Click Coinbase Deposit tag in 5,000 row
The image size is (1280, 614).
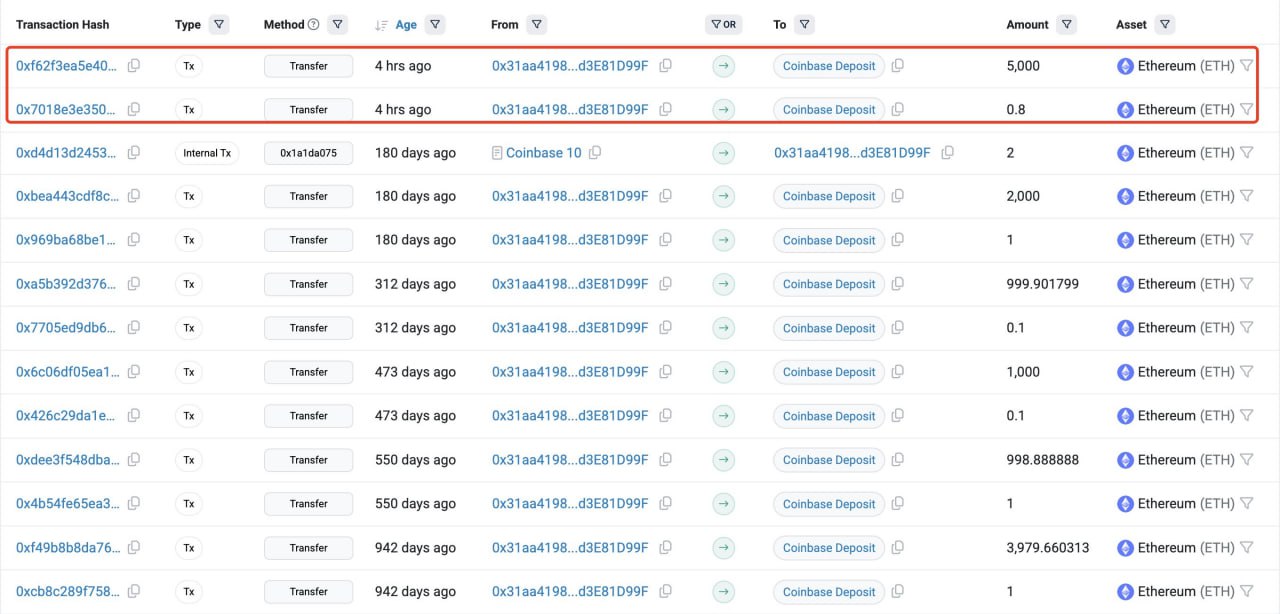829,66
